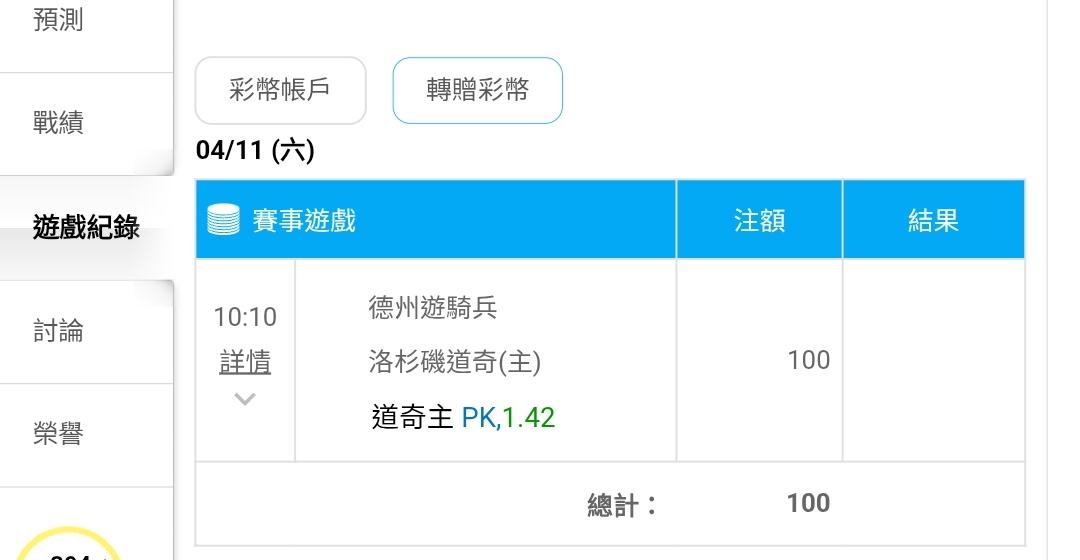Click the 注額 column header

coord(759,220)
